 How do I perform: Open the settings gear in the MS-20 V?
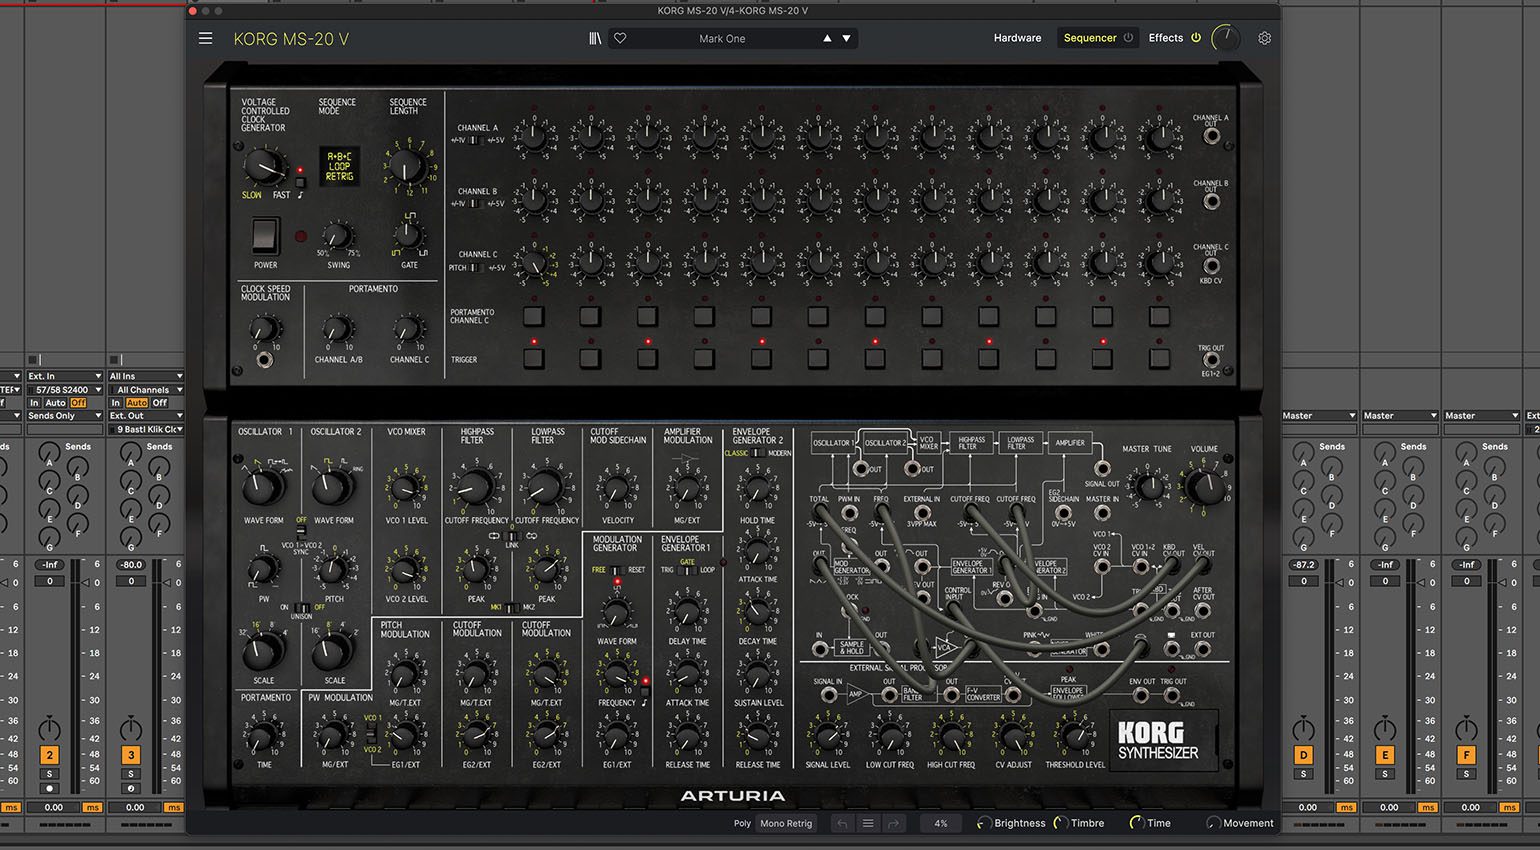[x=1264, y=38]
